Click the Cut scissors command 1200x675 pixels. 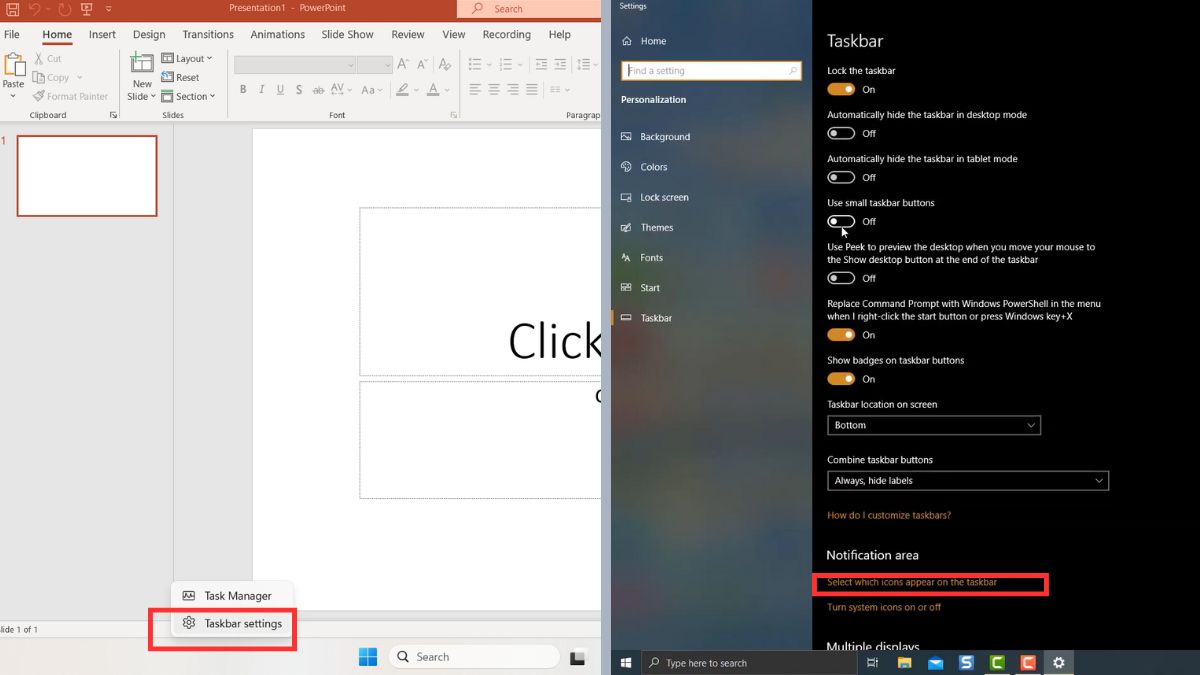click(47, 59)
